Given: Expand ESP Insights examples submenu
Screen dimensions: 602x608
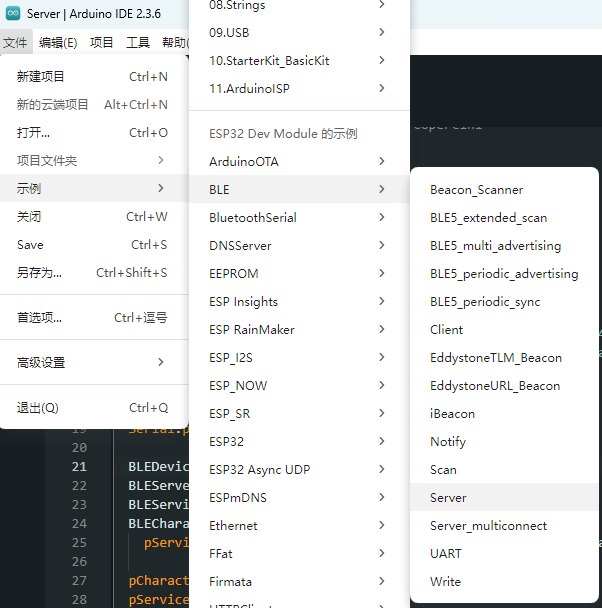Looking at the screenshot, I should [x=299, y=301].
